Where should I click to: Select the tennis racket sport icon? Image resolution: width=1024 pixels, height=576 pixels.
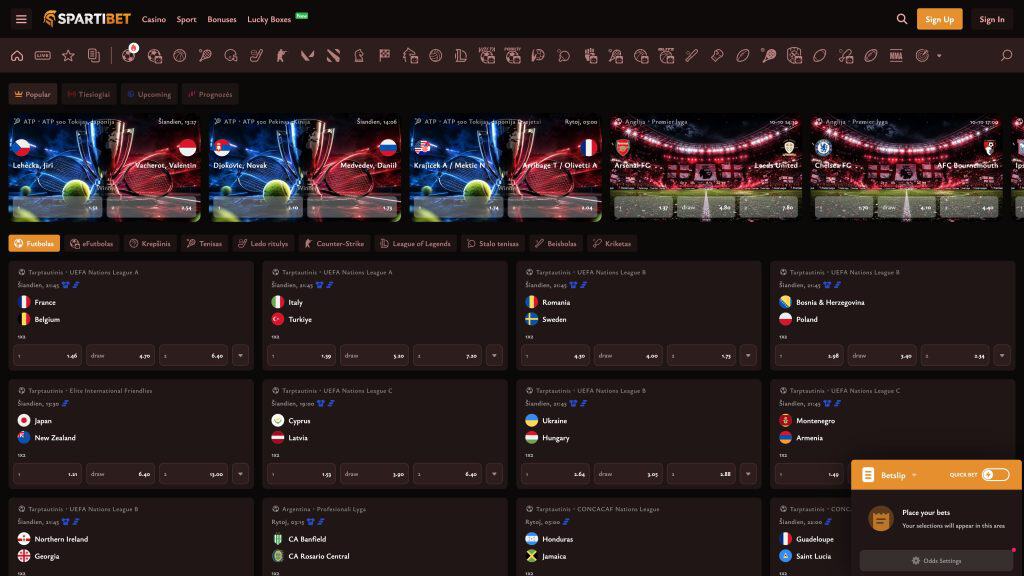[x=205, y=56]
